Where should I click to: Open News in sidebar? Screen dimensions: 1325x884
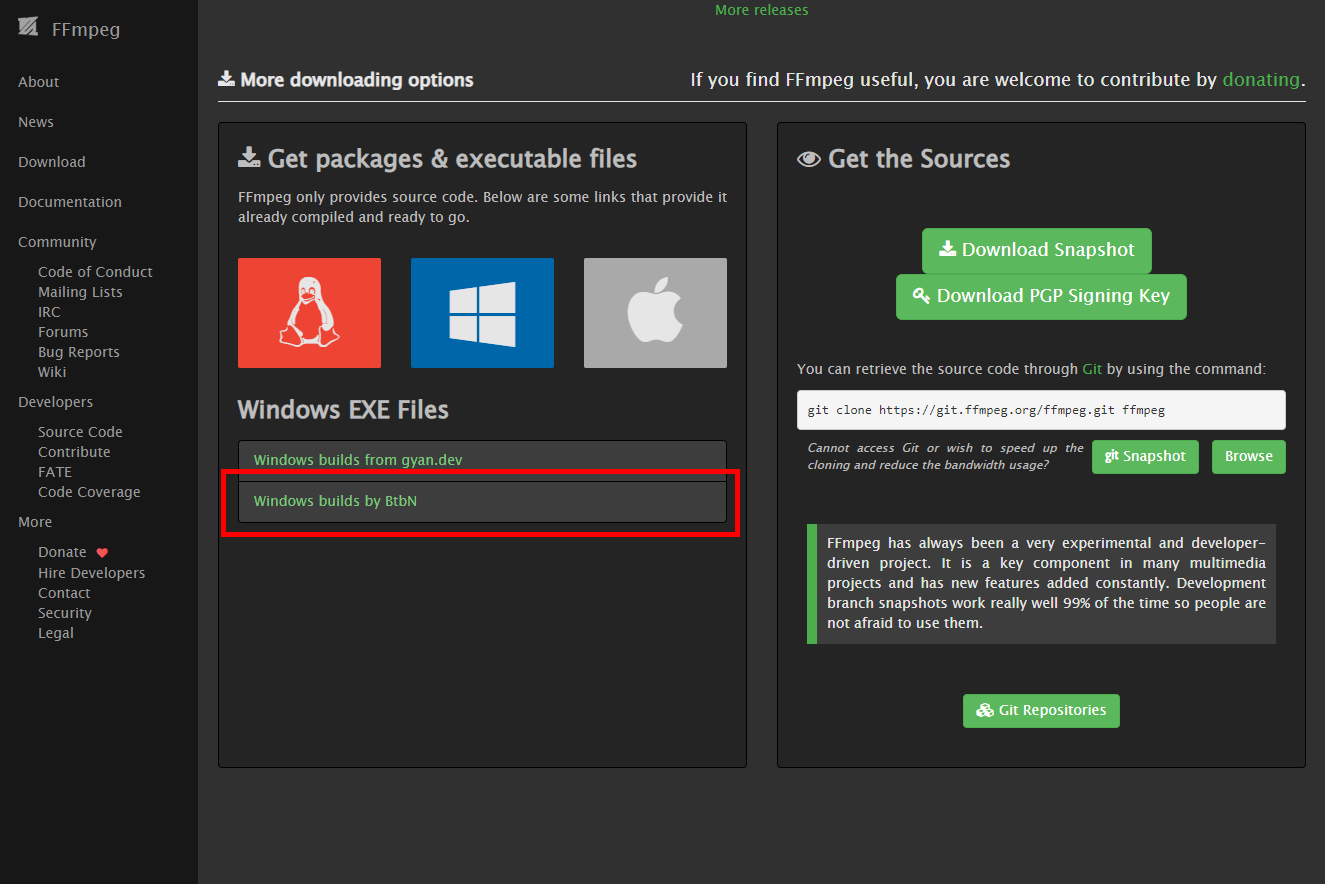click(36, 122)
